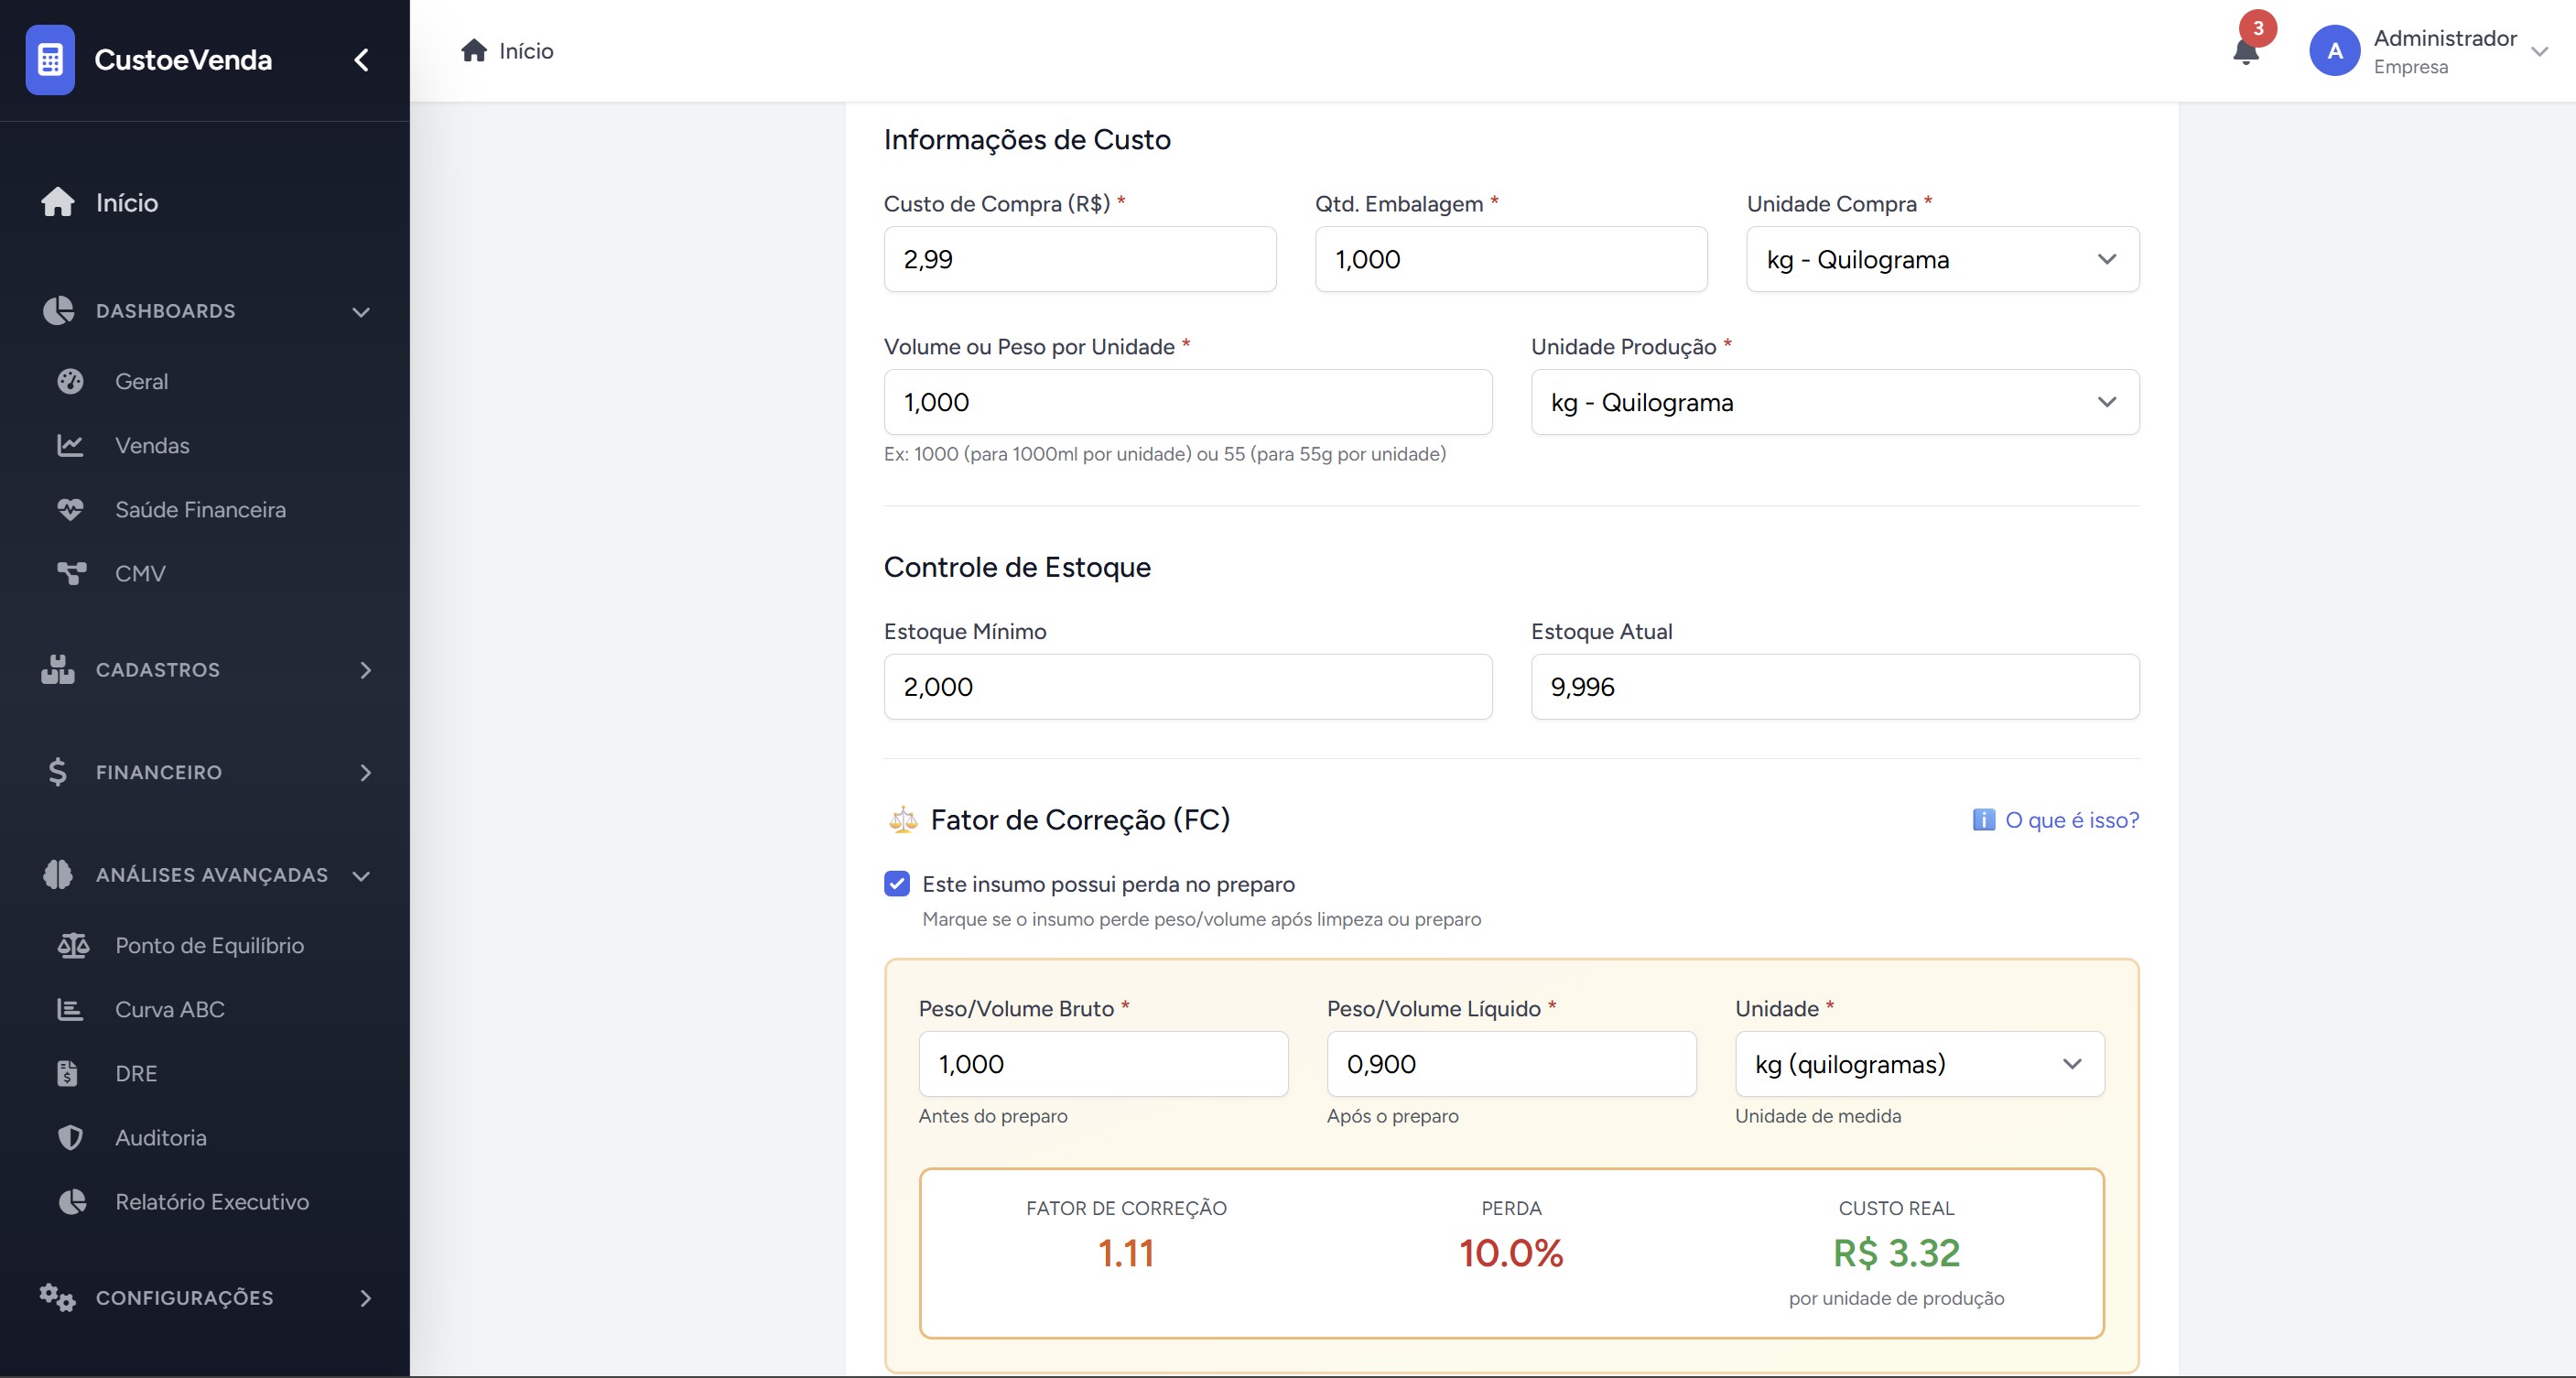
Task: Open the CMV dashboard item
Action: pyautogui.click(x=139, y=573)
